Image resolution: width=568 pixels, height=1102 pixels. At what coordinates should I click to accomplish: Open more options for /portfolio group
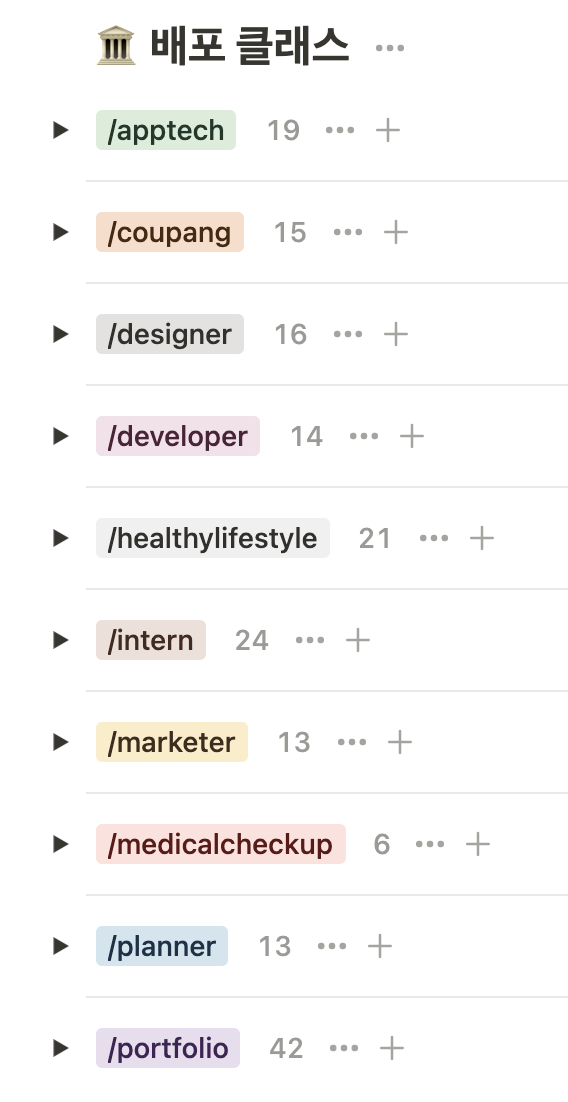pos(344,1049)
